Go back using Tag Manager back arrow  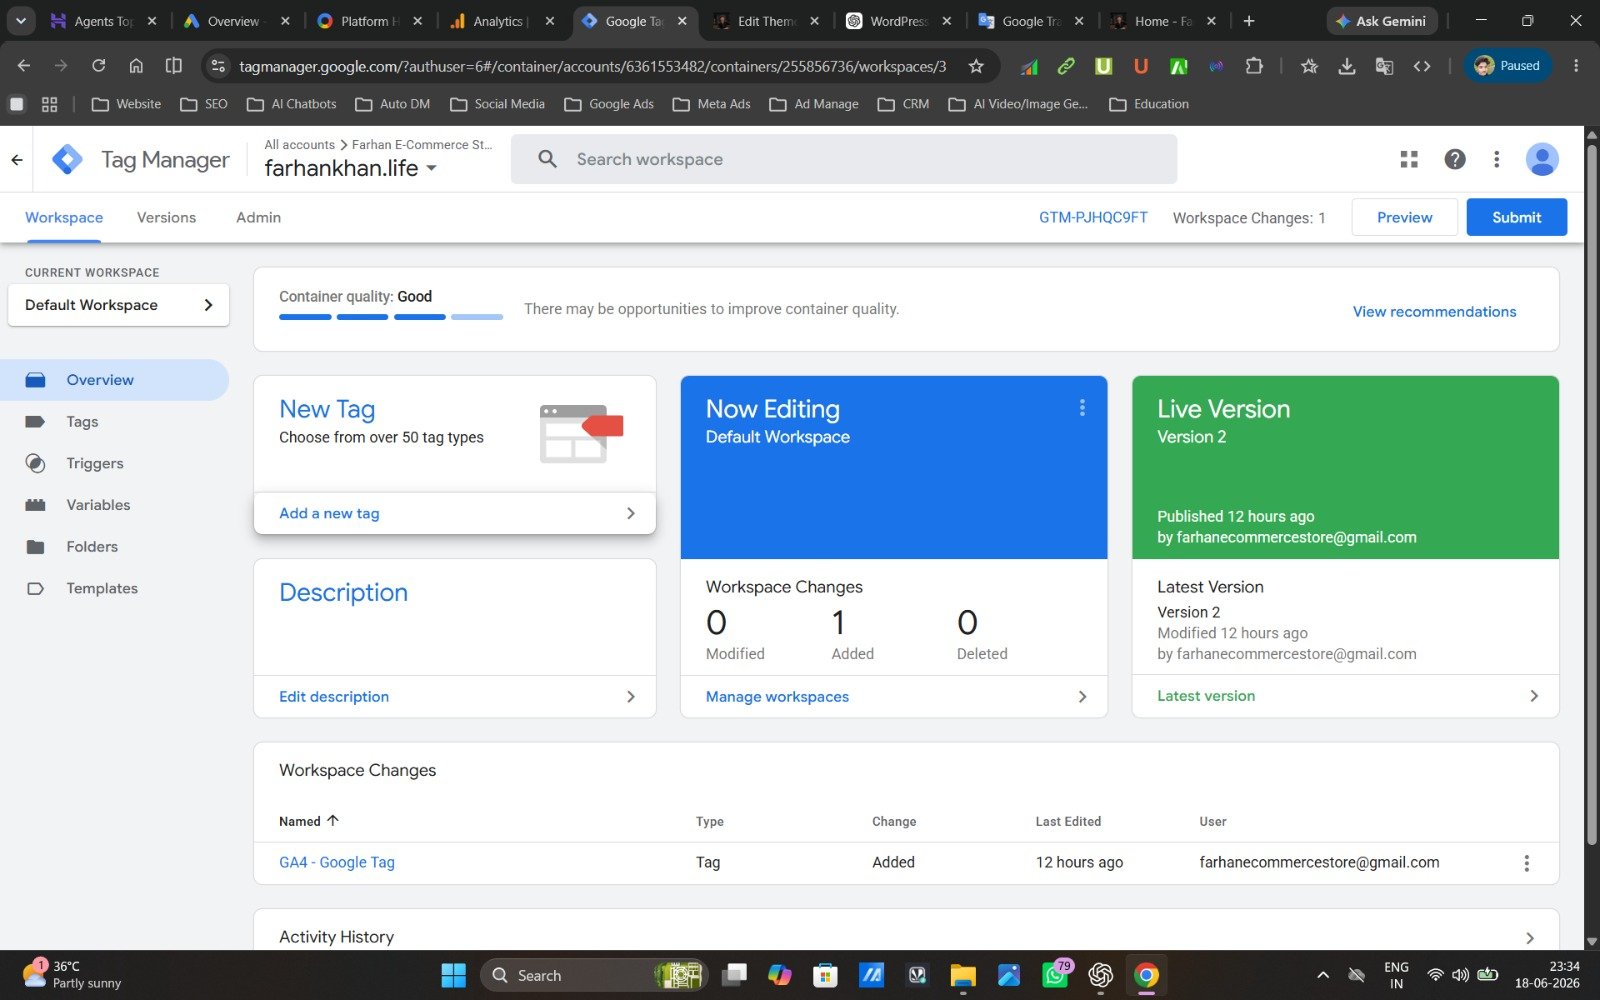coord(17,159)
